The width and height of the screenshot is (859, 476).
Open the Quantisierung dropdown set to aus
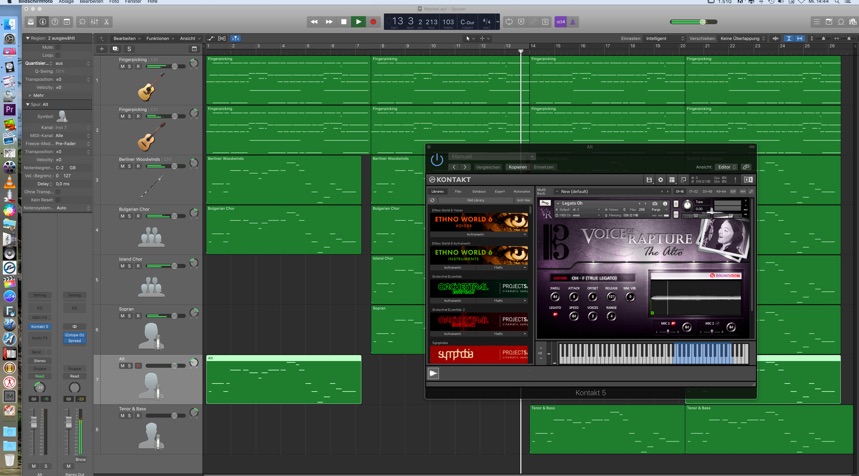pyautogui.click(x=72, y=64)
